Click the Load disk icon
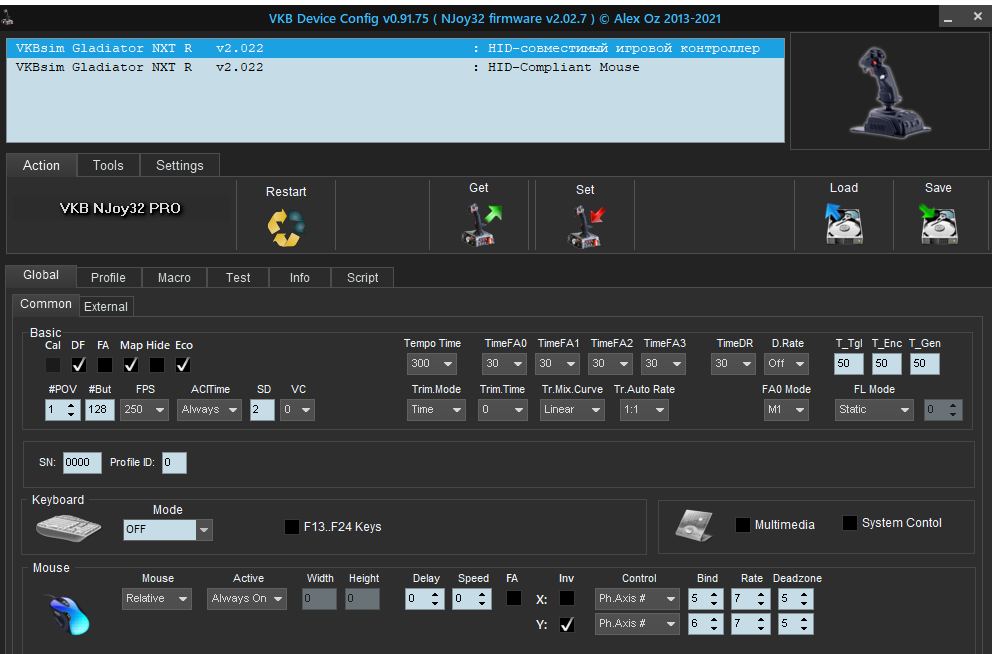The height and width of the screenshot is (654, 992). click(843, 224)
